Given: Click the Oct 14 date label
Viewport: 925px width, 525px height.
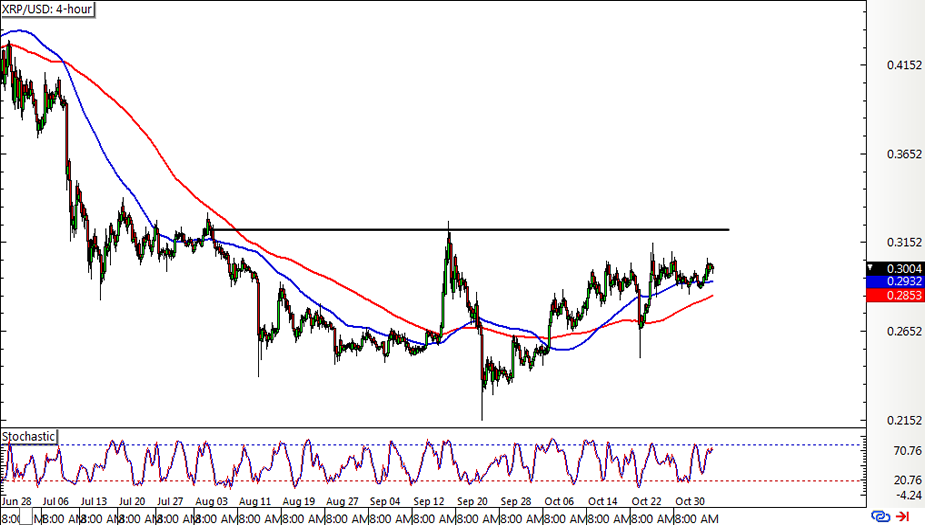Looking at the screenshot, I should click(x=603, y=501).
